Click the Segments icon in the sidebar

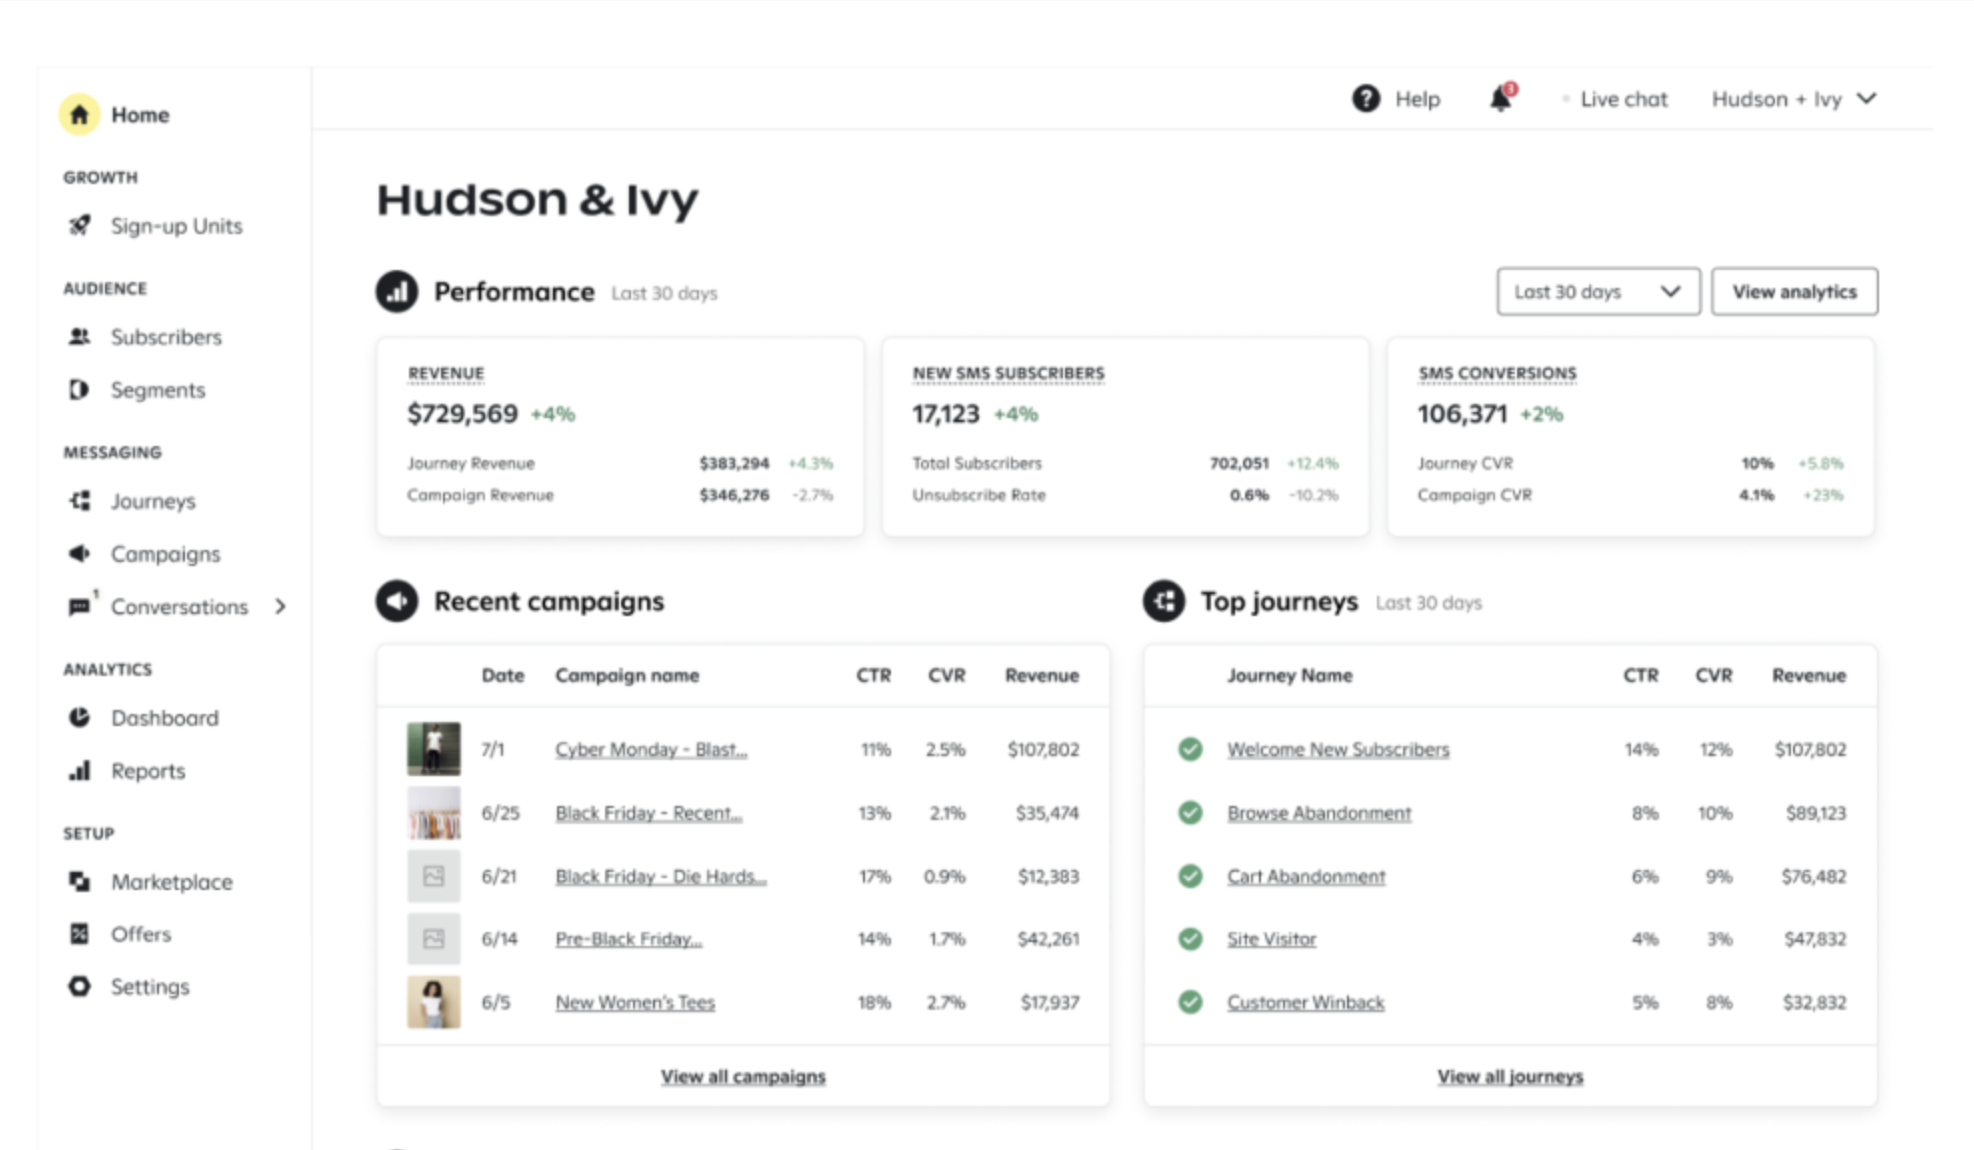[80, 390]
